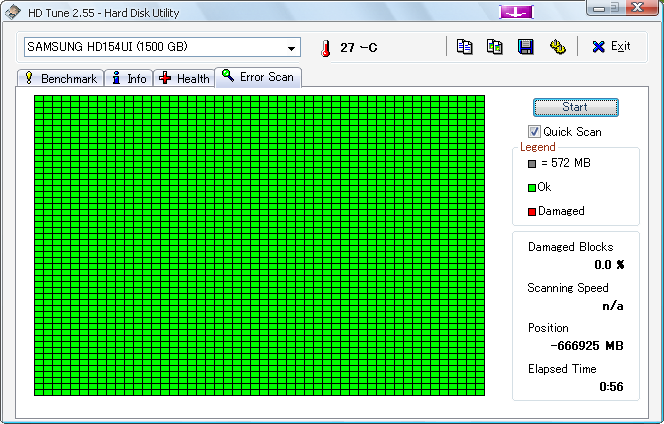Select the Error Scan tab
664x424 pixels.
(258, 77)
